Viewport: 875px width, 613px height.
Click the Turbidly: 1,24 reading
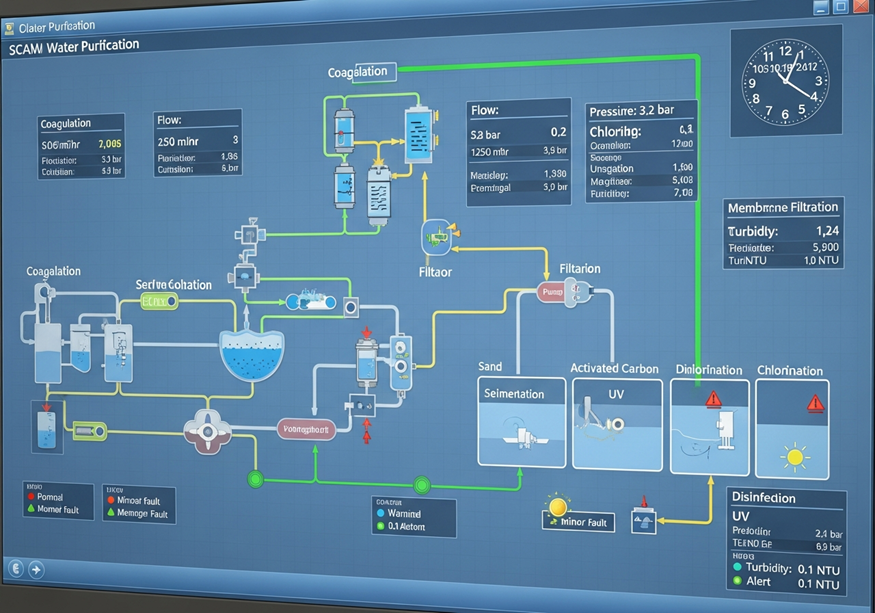(x=783, y=231)
